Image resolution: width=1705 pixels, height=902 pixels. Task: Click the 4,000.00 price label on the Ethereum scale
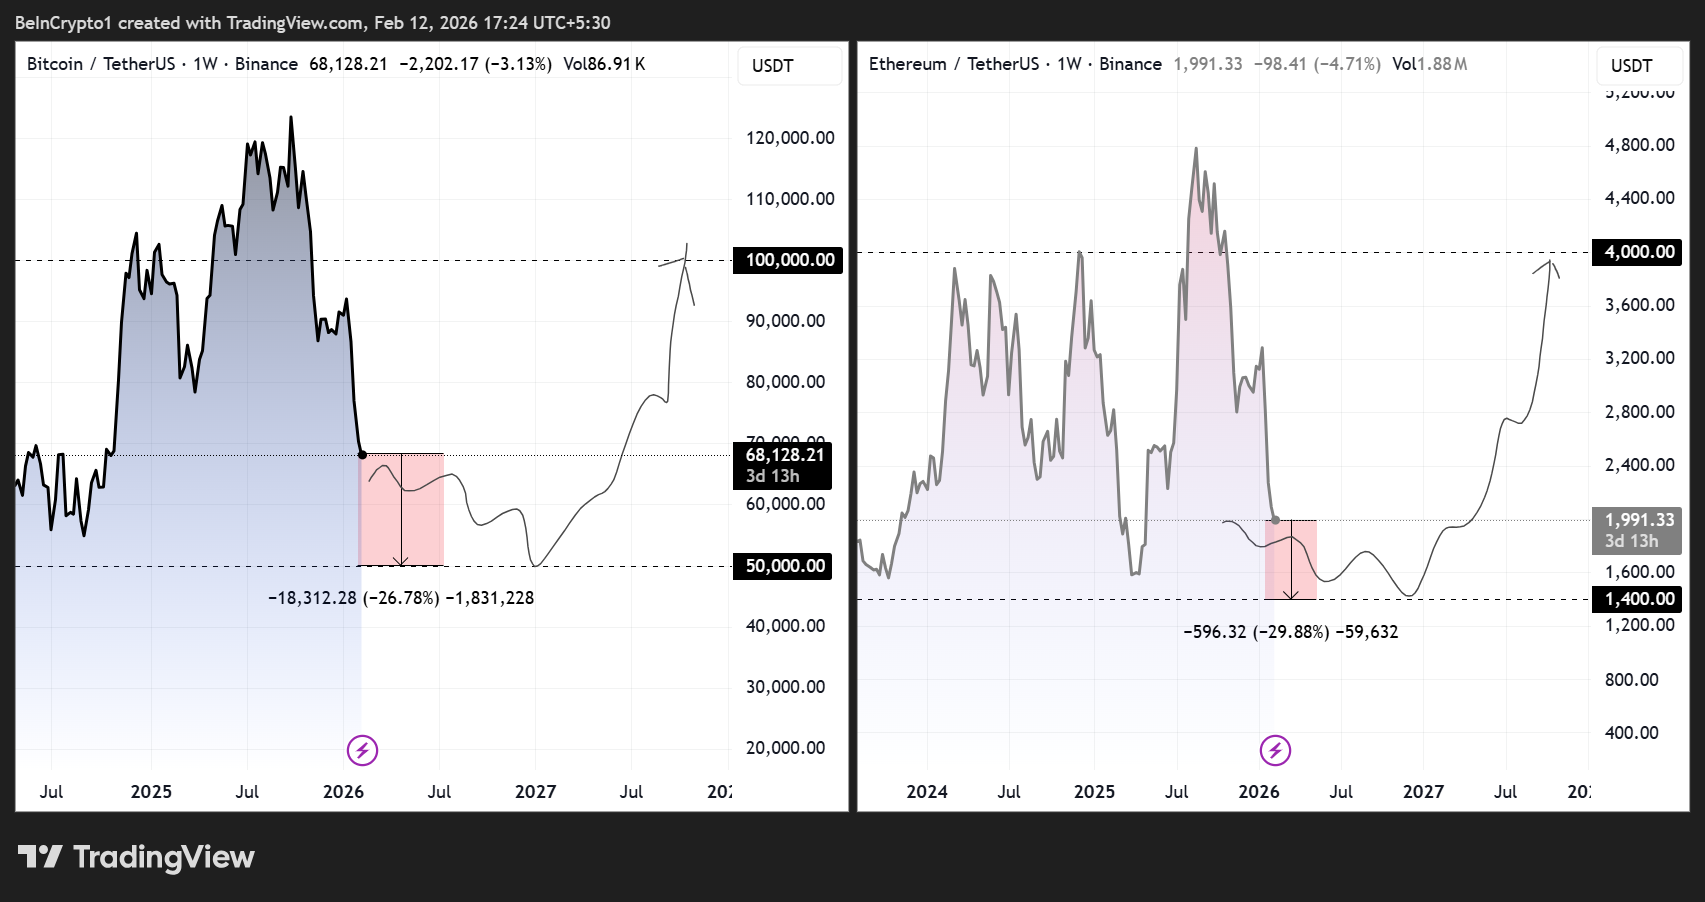click(x=1636, y=252)
